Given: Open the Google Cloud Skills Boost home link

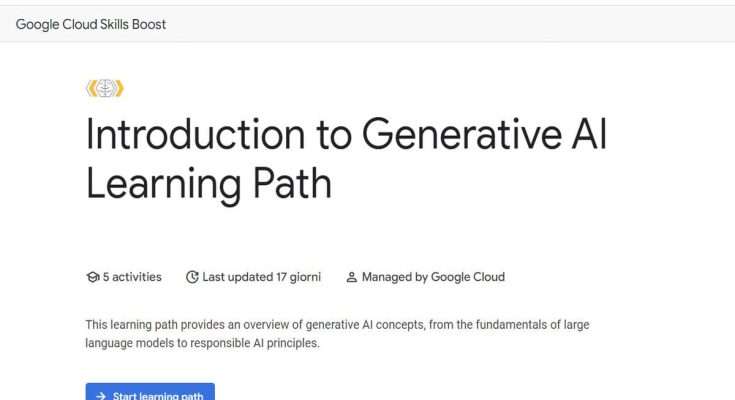Looking at the screenshot, I should 91,24.
